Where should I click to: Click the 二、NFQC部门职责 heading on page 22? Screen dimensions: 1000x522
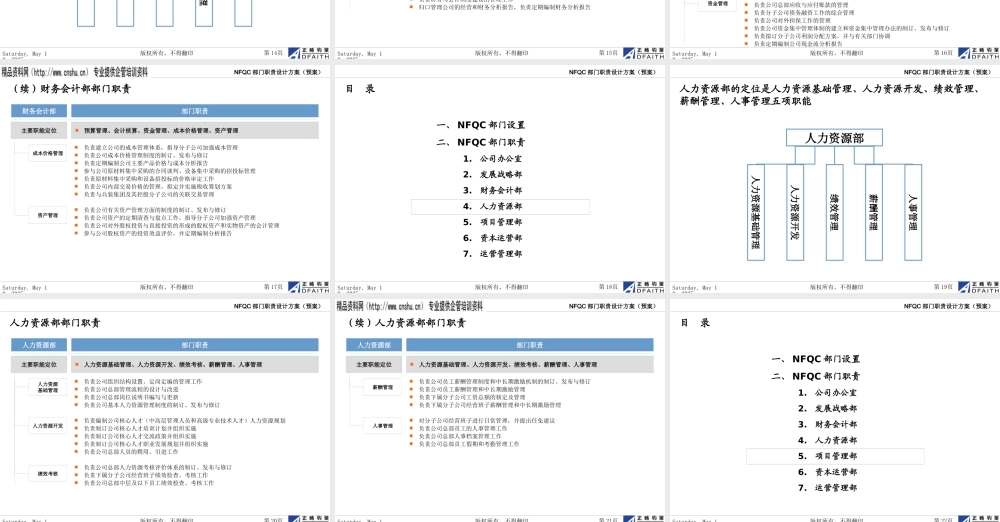pos(816,377)
